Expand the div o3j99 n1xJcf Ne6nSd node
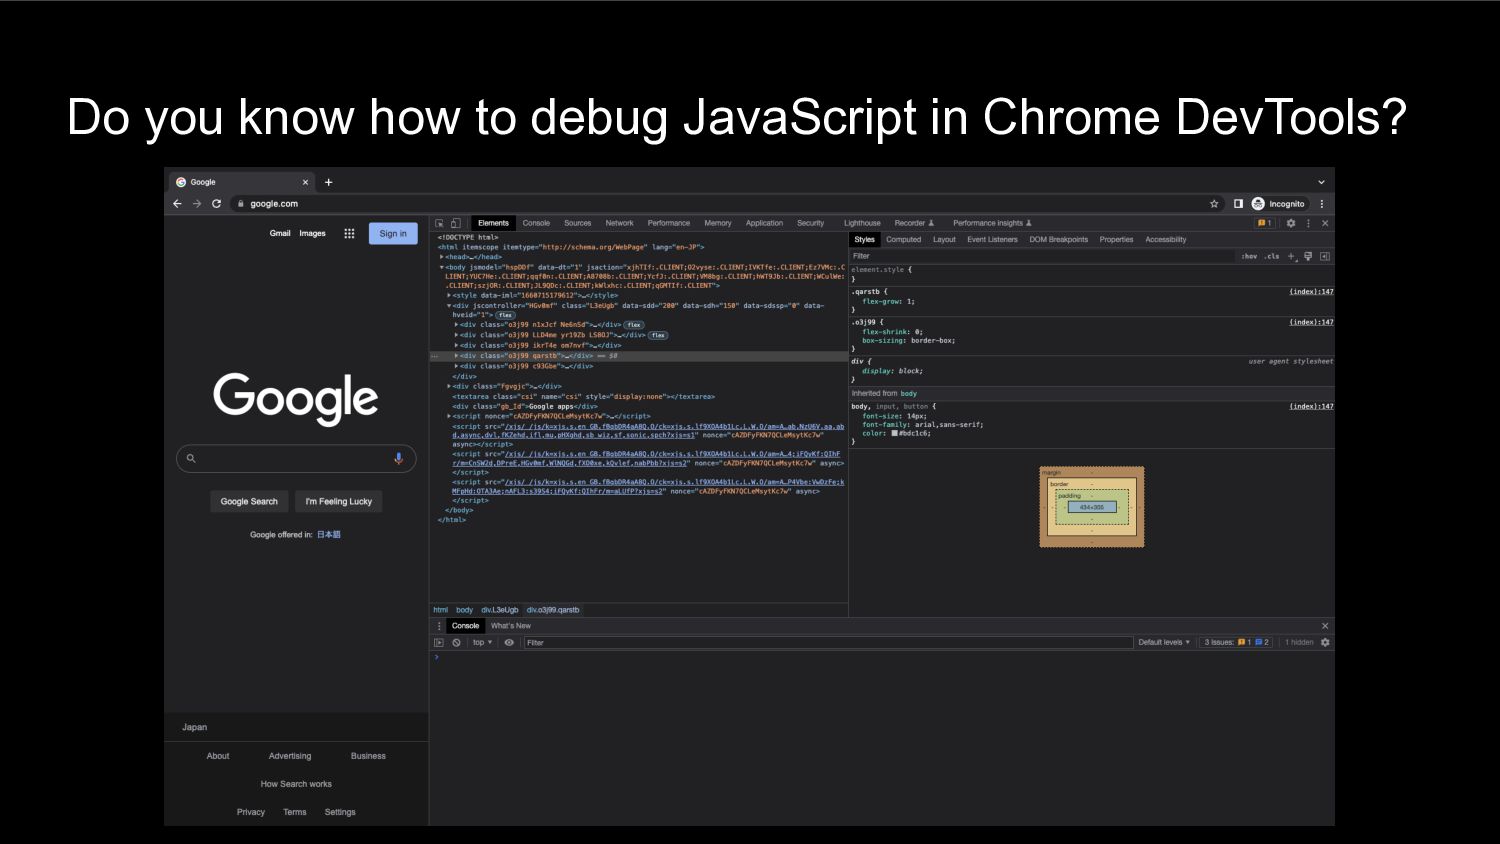The width and height of the screenshot is (1500, 844). pyautogui.click(x=457, y=325)
